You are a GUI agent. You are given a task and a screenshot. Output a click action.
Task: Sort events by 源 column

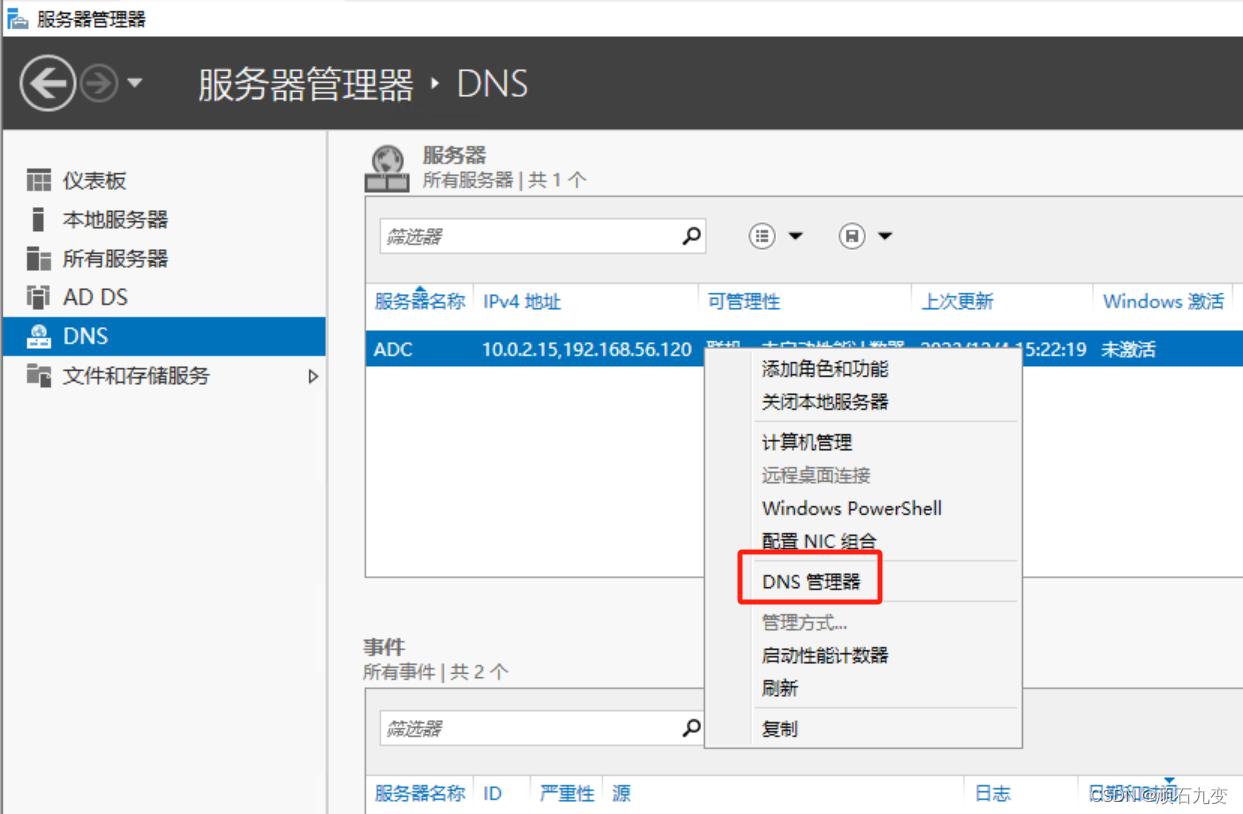coord(621,793)
